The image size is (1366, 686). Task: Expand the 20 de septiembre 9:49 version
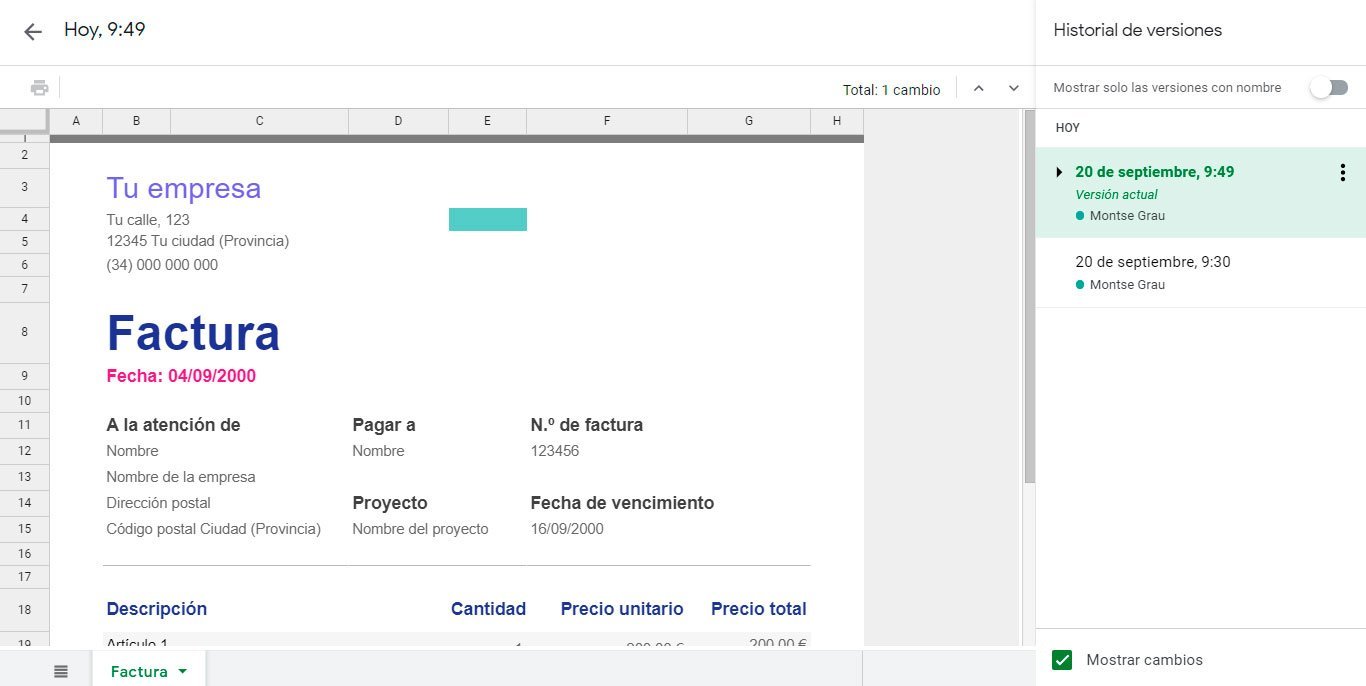click(1059, 172)
